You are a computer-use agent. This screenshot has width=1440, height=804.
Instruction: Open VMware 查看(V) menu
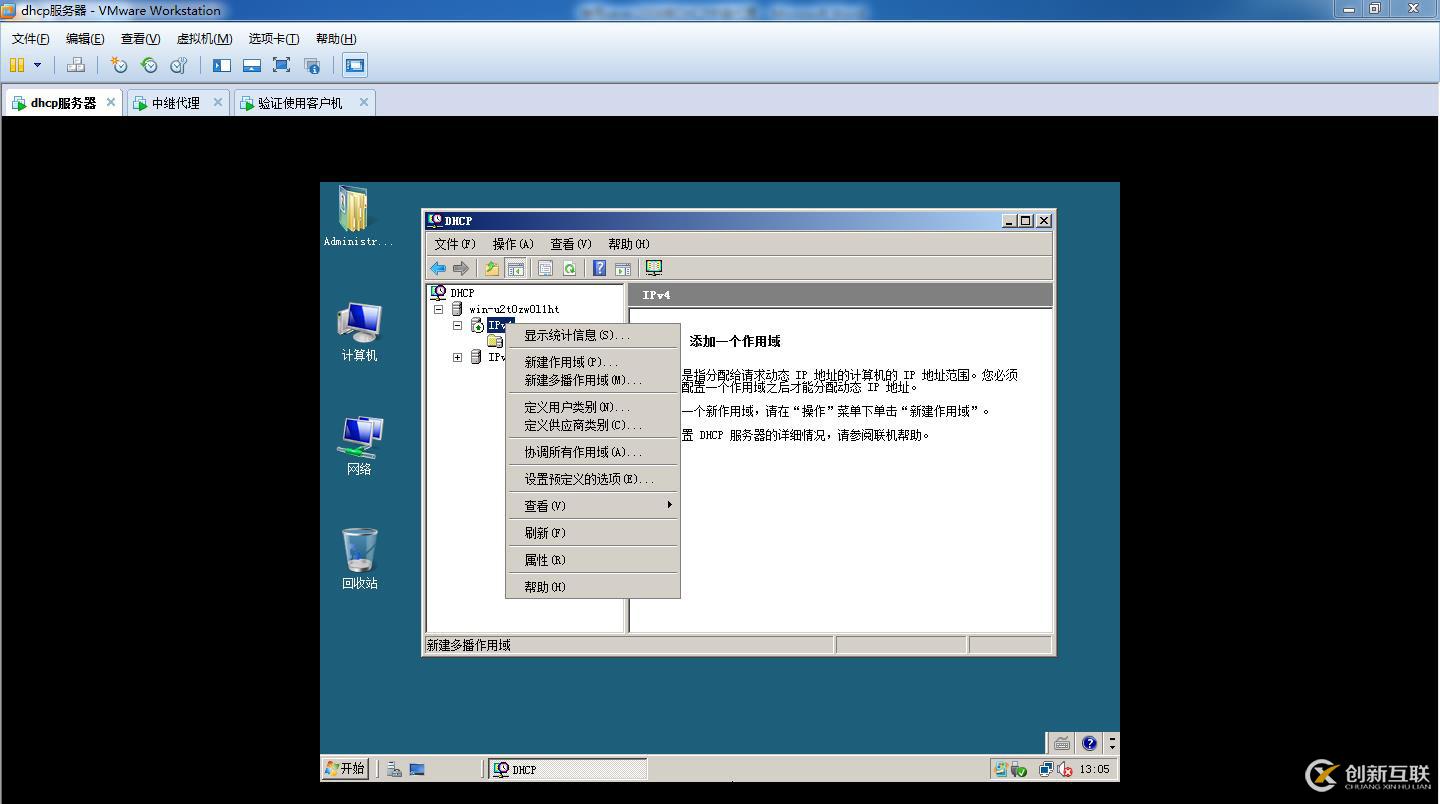tap(140, 39)
